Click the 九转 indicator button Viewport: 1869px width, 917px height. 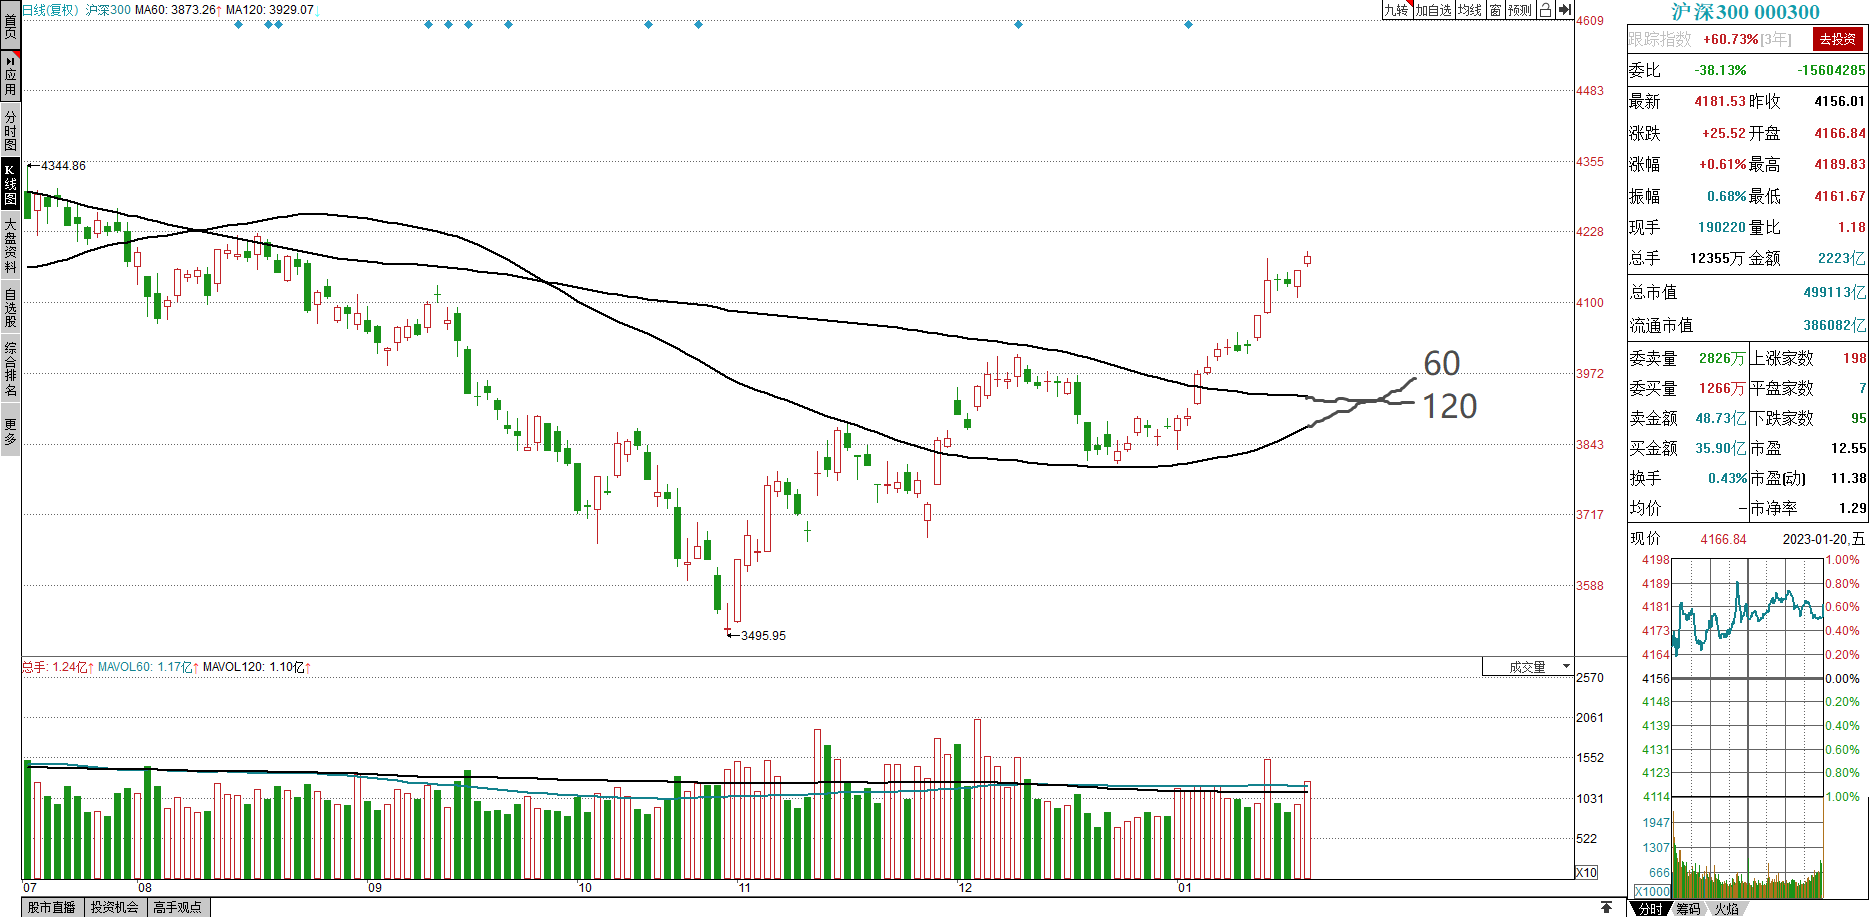pyautogui.click(x=1396, y=10)
